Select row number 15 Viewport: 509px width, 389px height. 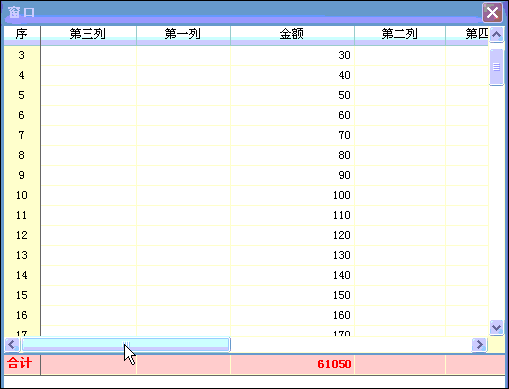pos(22,295)
